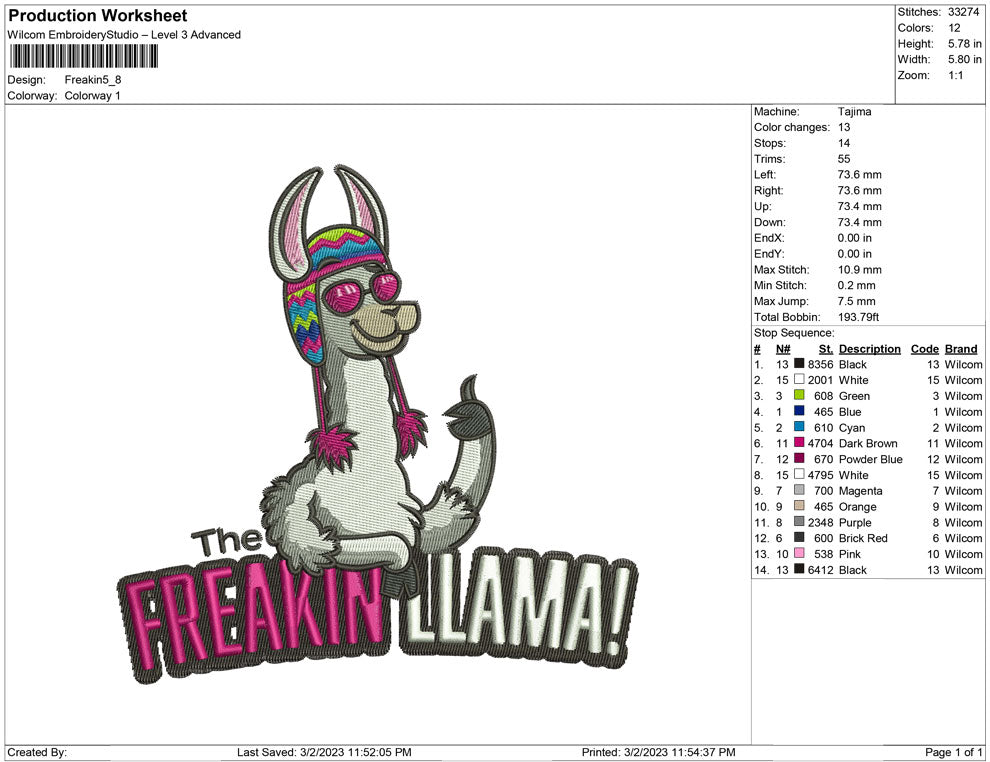Click the white swatch for stop 8
The width and height of the screenshot is (990, 762).
799,474
